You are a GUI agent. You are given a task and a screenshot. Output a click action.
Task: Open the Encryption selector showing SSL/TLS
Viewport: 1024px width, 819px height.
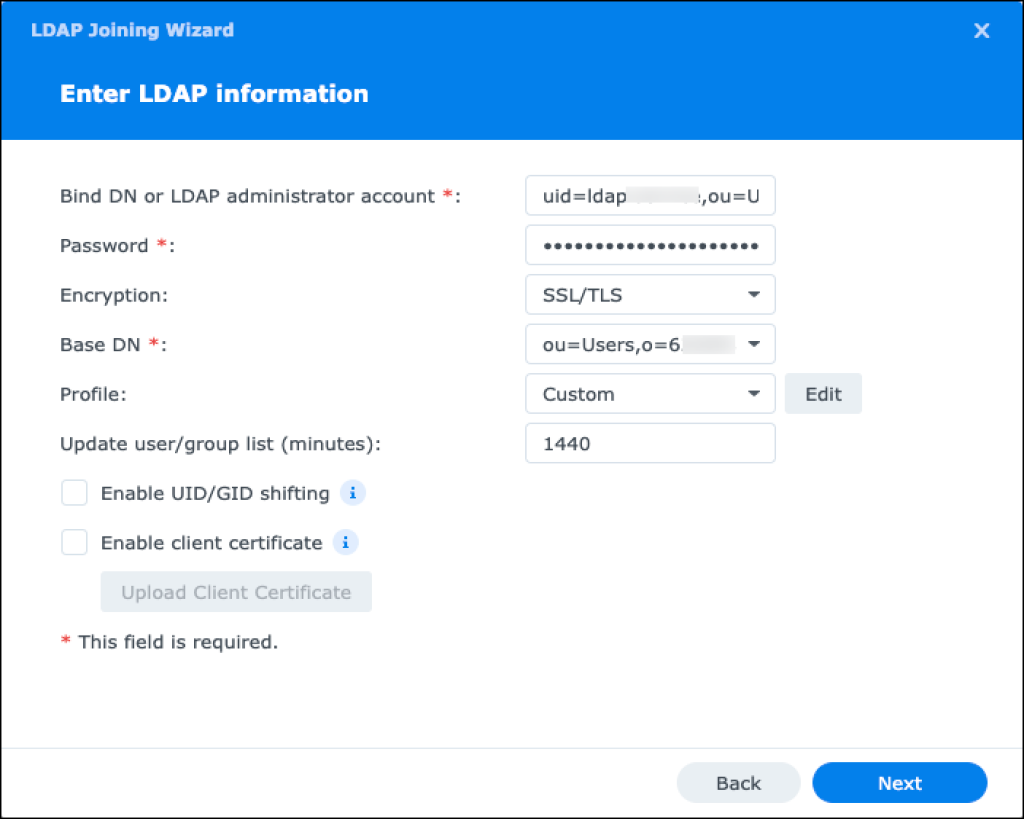[650, 294]
